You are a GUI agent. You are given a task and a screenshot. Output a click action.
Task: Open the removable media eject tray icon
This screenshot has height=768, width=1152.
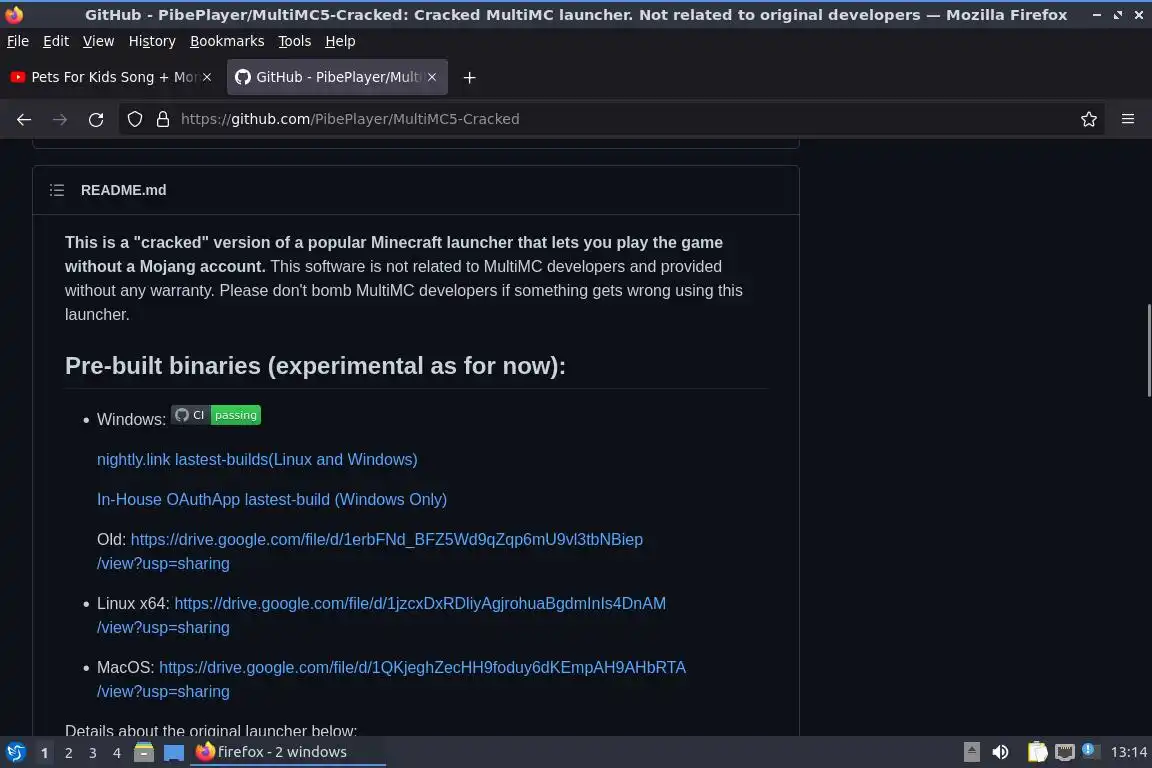pyautogui.click(x=971, y=753)
